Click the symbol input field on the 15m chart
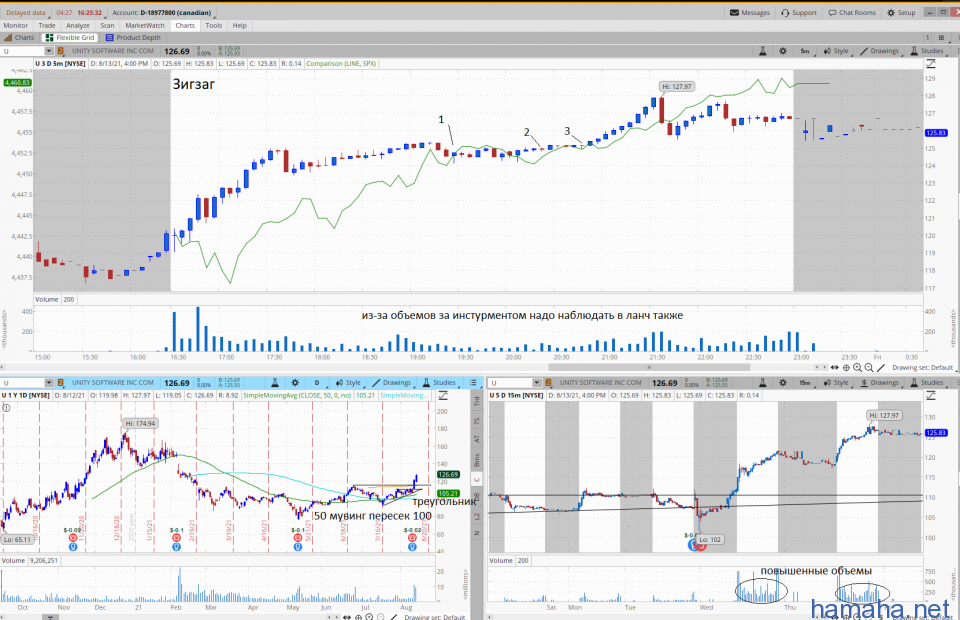The height and width of the screenshot is (620, 960). (x=511, y=383)
